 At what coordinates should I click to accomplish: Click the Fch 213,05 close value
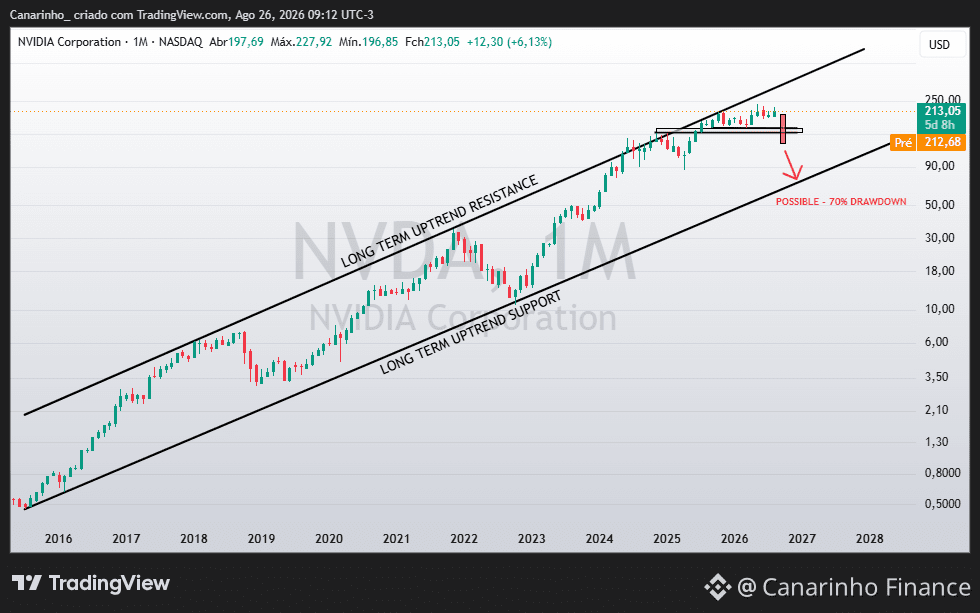(432, 42)
